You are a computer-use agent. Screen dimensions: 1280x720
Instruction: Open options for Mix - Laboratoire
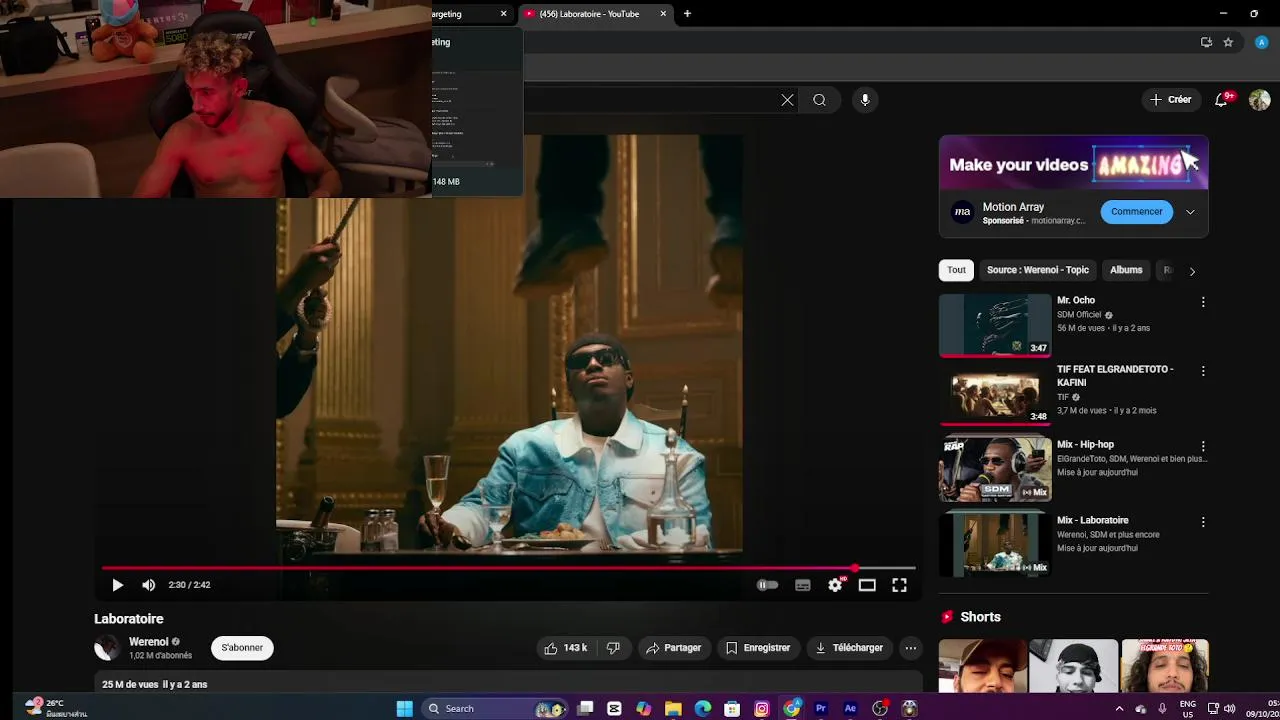pos(1203,522)
